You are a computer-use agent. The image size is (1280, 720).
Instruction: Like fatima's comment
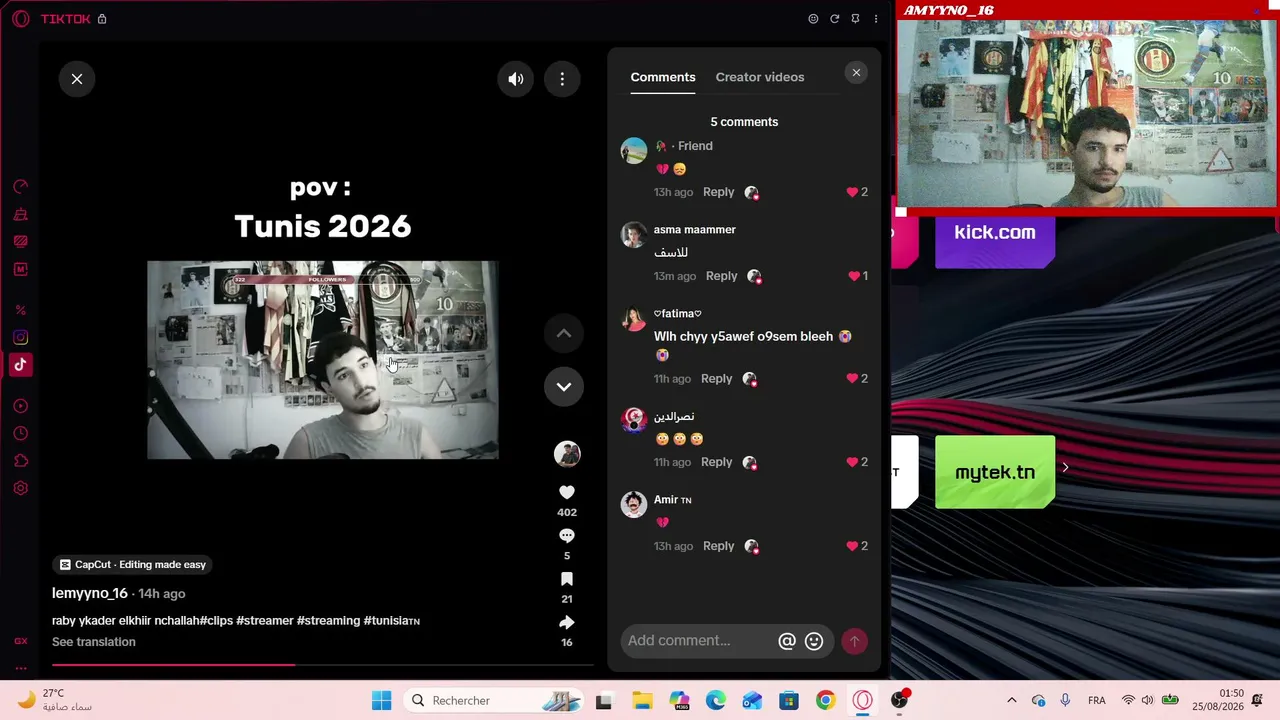(x=852, y=378)
